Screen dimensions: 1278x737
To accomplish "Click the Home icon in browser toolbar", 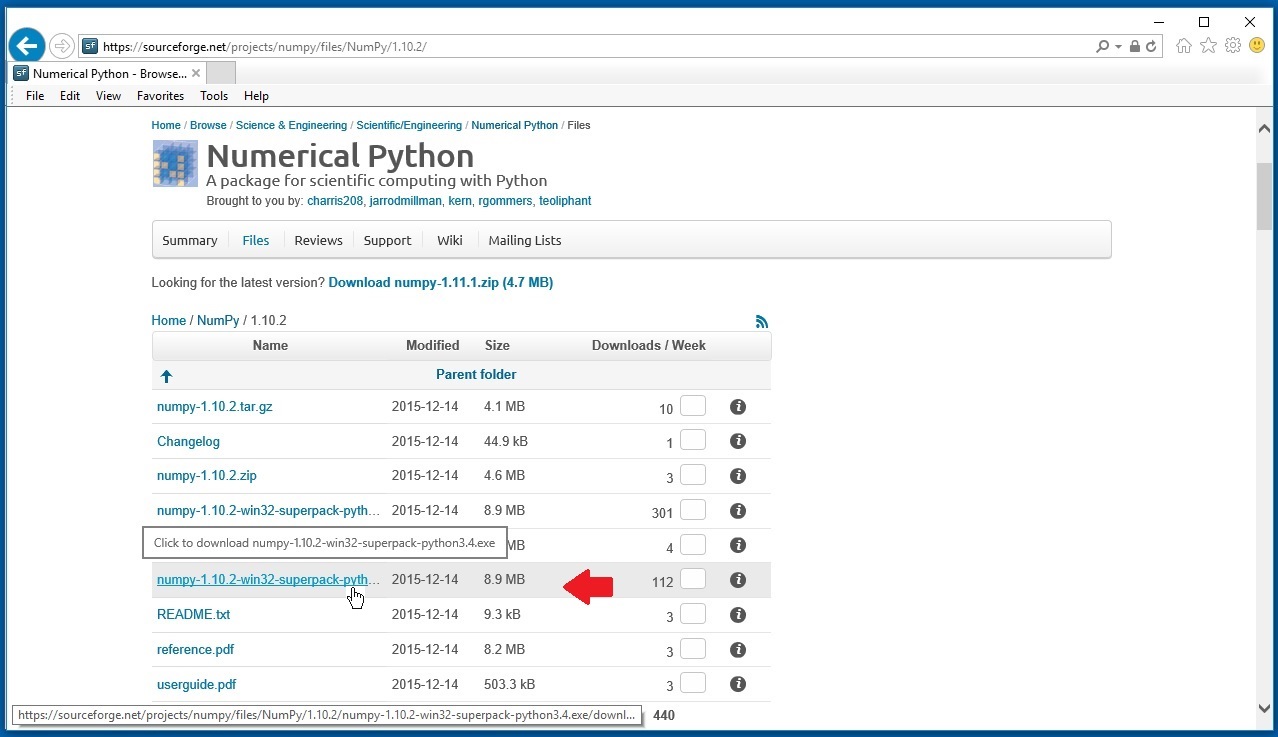I will coord(1184,46).
